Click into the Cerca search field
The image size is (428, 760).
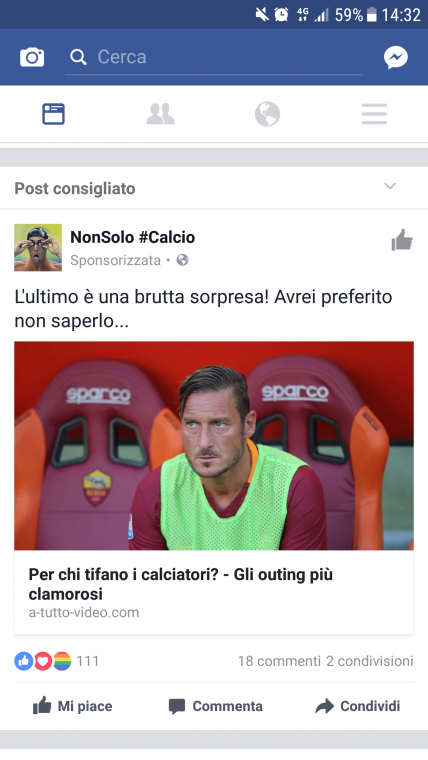tap(214, 57)
